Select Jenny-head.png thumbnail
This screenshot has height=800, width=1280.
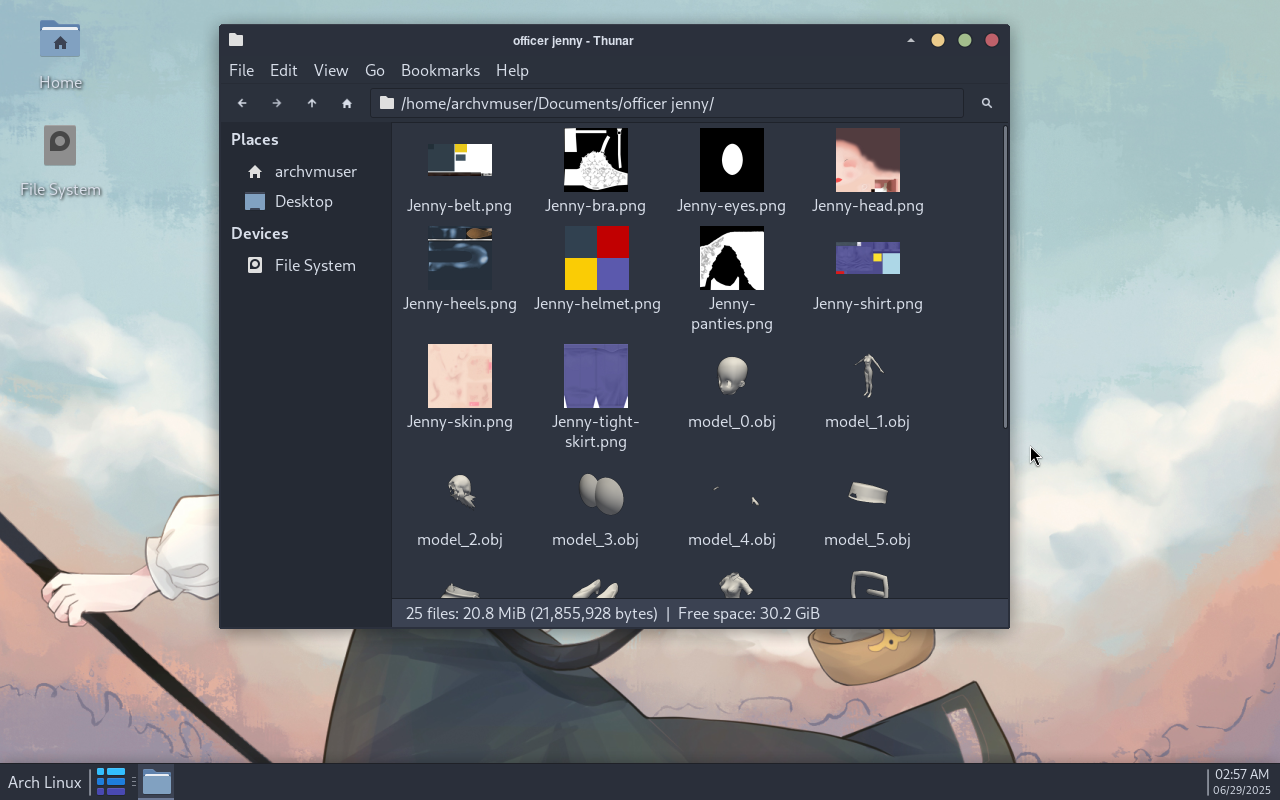pyautogui.click(x=868, y=160)
